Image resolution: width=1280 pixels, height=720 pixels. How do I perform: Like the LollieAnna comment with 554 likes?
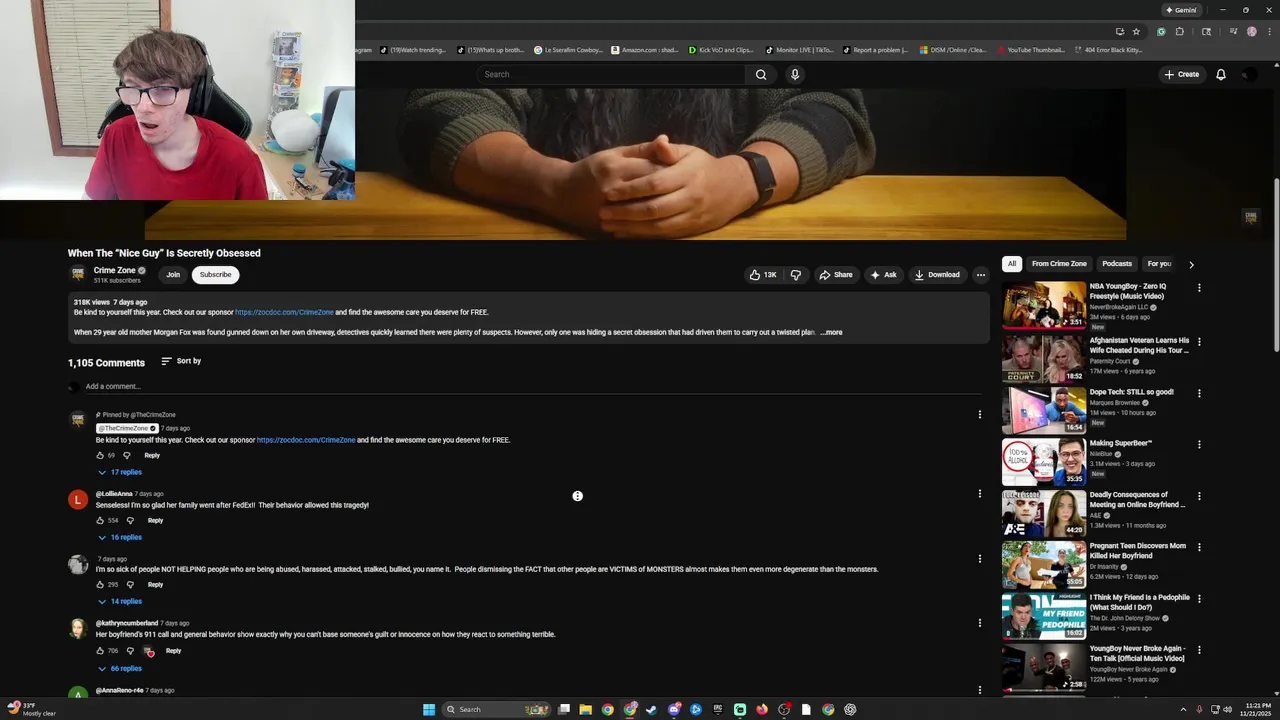pos(100,520)
